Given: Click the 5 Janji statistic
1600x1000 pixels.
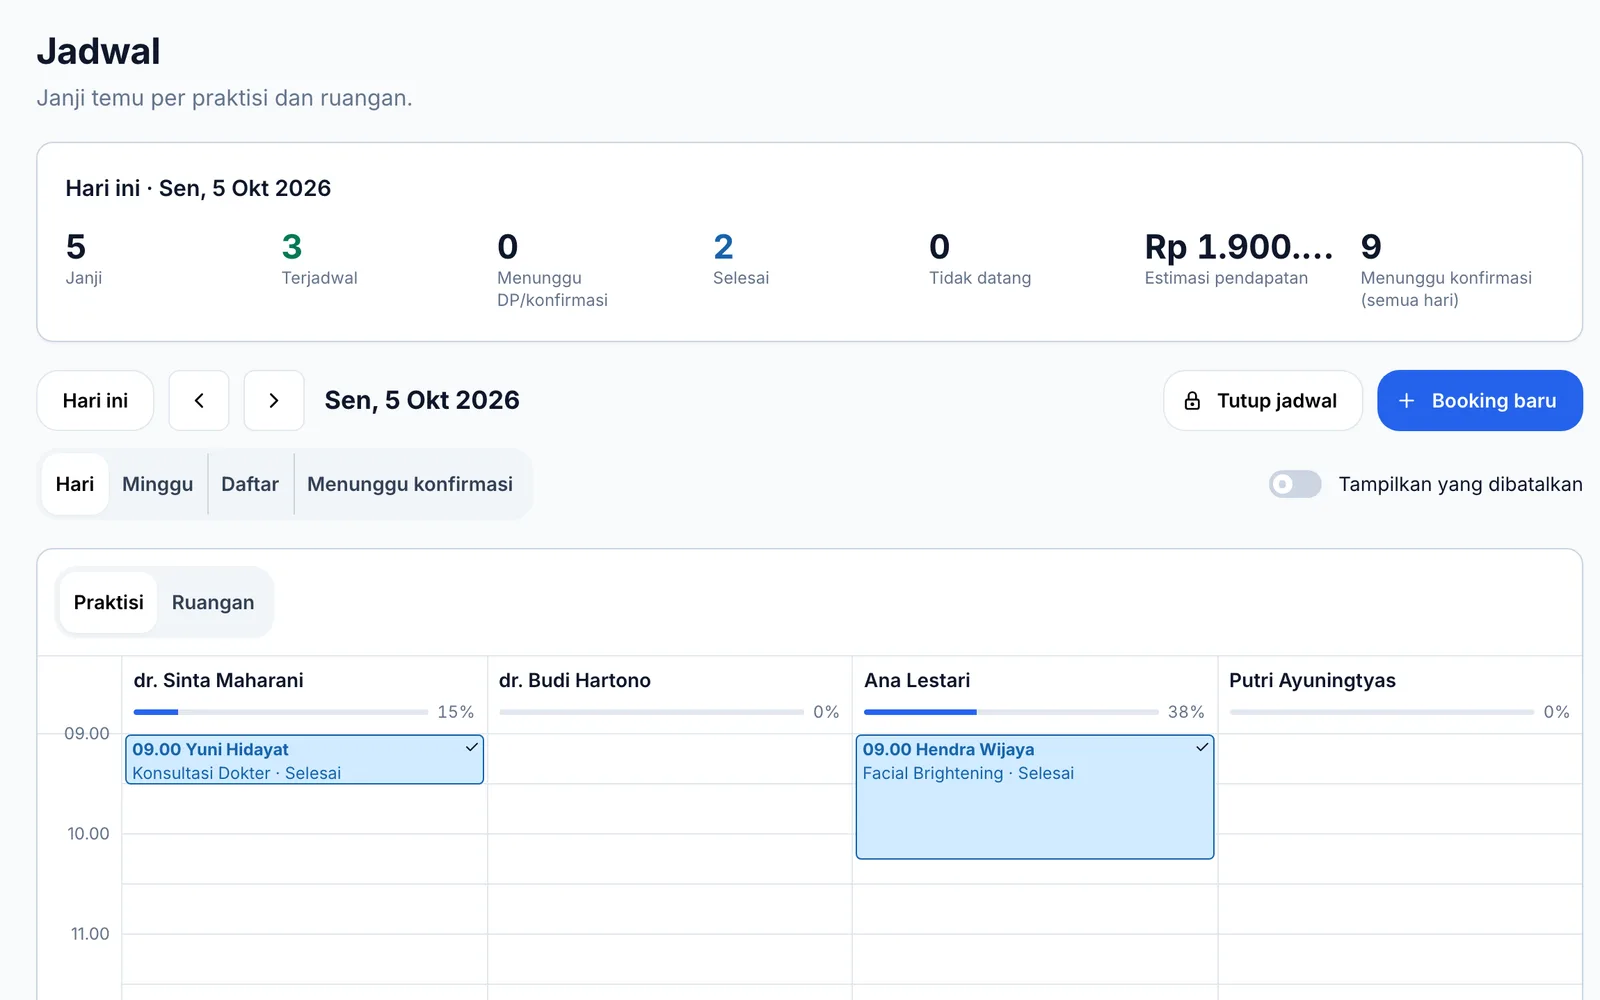Looking at the screenshot, I should (x=84, y=258).
